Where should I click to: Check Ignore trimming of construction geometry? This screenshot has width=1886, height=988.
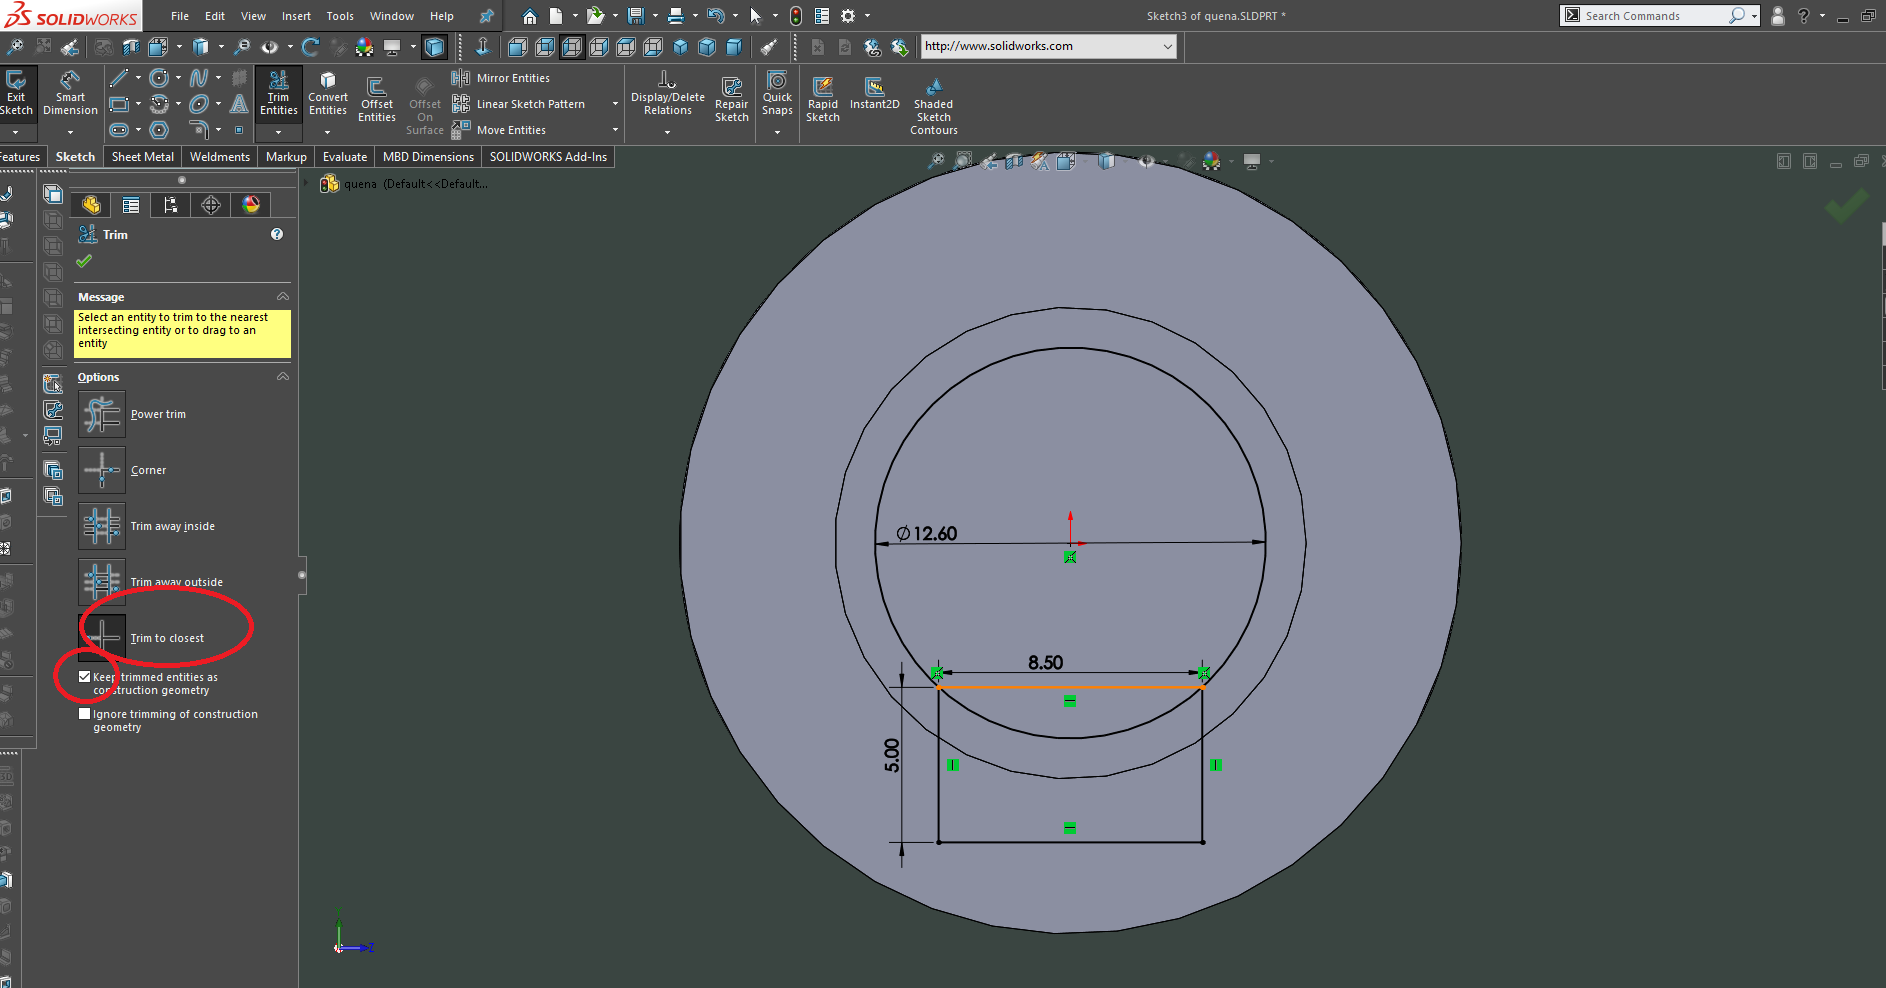[84, 714]
